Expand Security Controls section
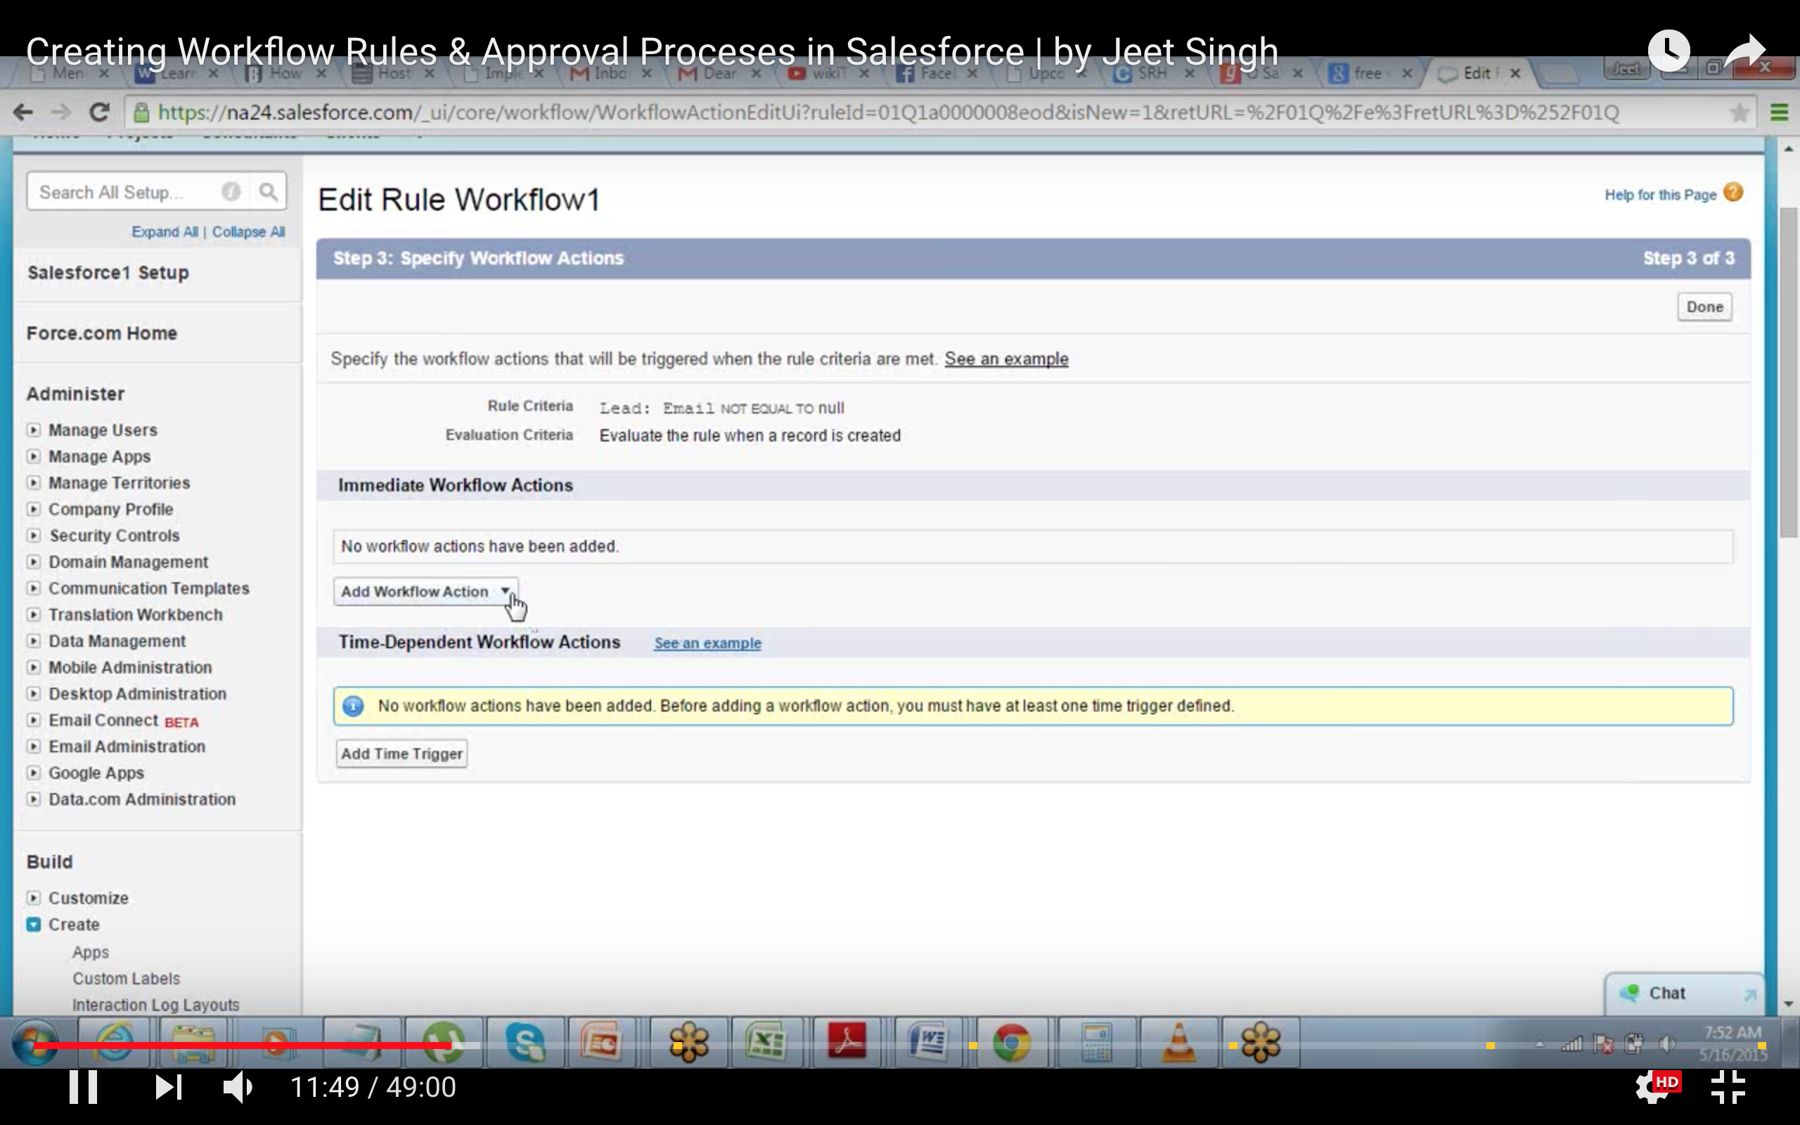The height and width of the screenshot is (1125, 1800). (34, 535)
